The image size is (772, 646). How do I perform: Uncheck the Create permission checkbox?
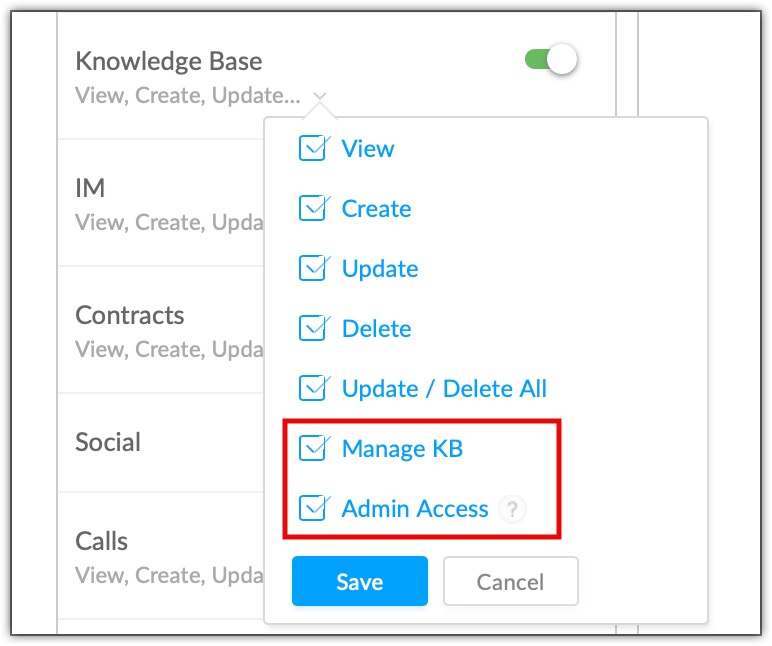[313, 208]
